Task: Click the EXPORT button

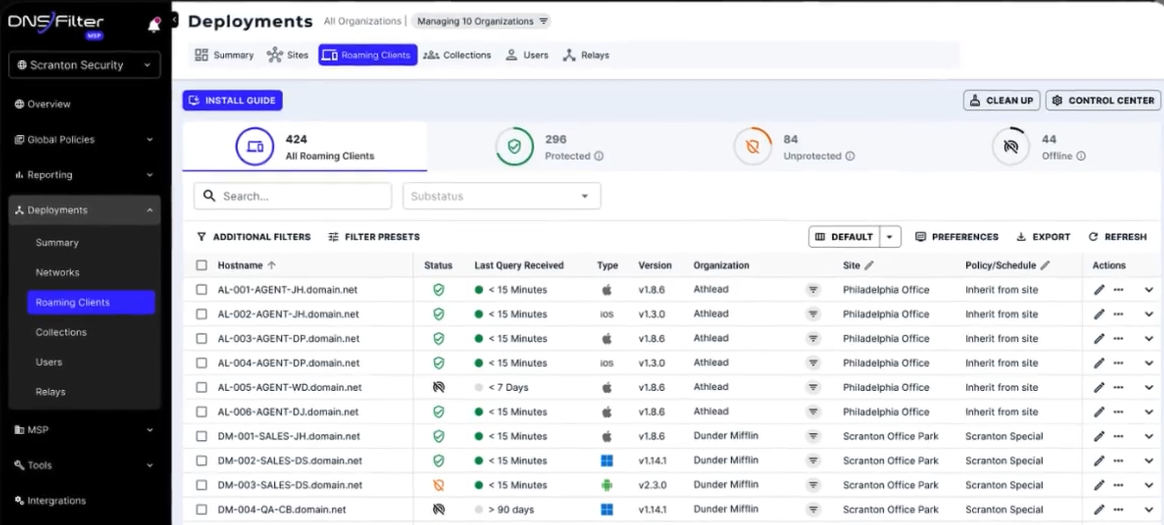Action: 1043,237
